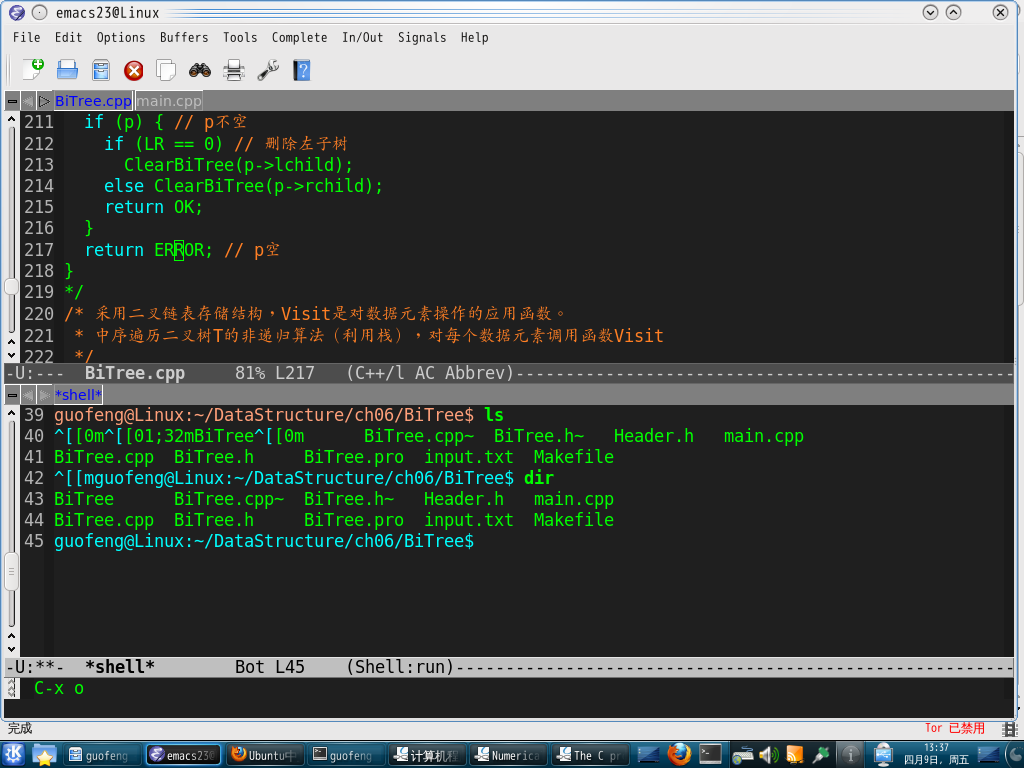Launch Firefox from the panel
Image resolution: width=1024 pixels, height=768 pixels.
click(x=679, y=754)
